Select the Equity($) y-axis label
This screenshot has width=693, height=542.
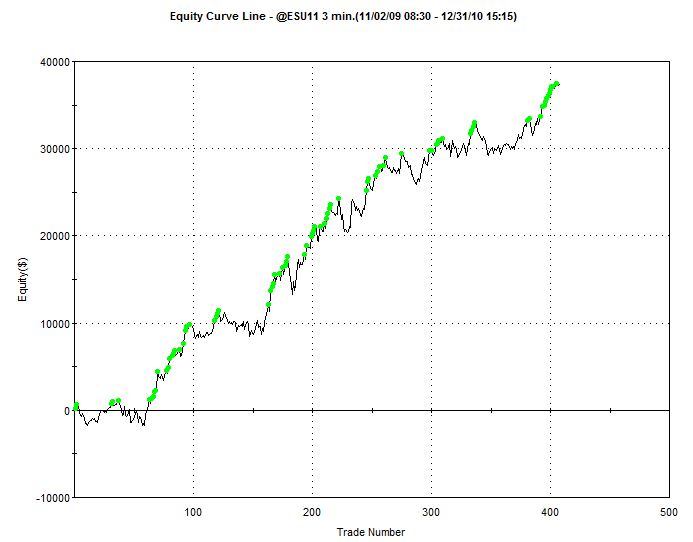(x=20, y=280)
